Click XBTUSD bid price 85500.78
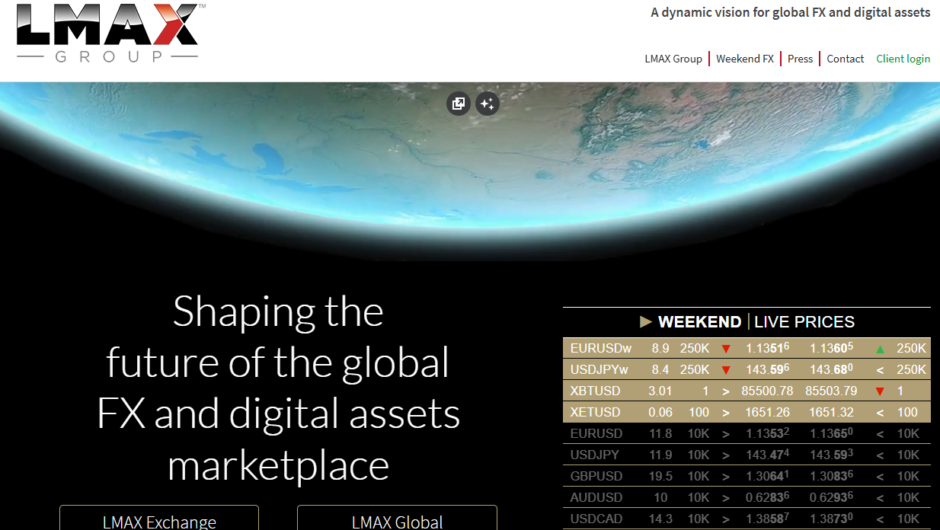 767,391
